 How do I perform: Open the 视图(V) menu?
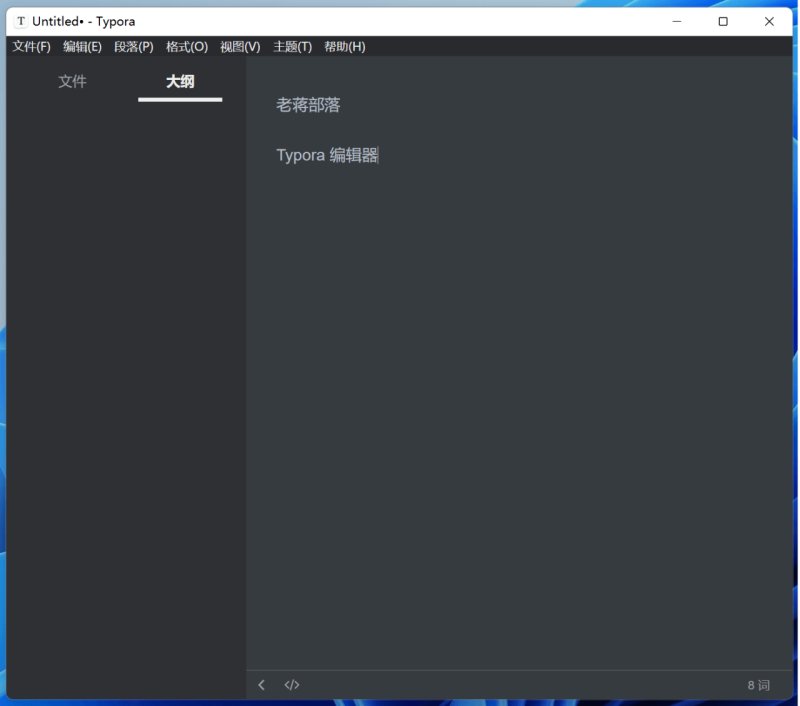click(240, 47)
